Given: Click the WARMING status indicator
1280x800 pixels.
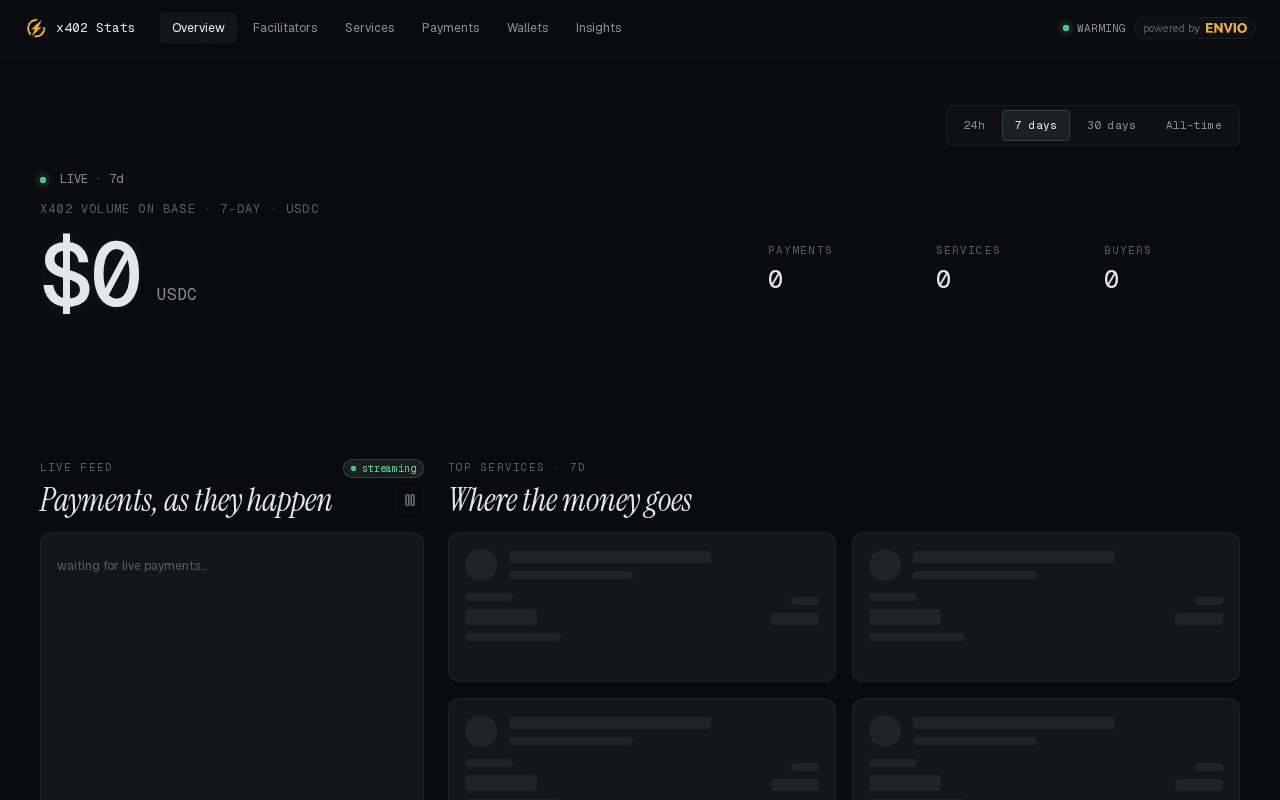Looking at the screenshot, I should pos(1093,28).
